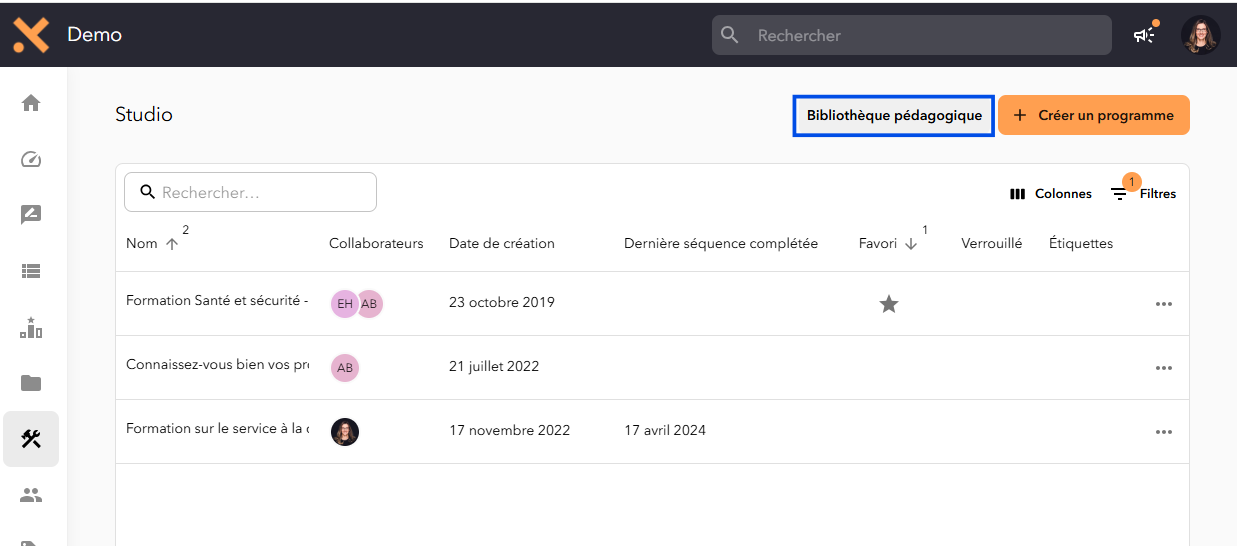Open announcements megaphone icon
Screen dimensions: 1237x546
(x=1144, y=35)
